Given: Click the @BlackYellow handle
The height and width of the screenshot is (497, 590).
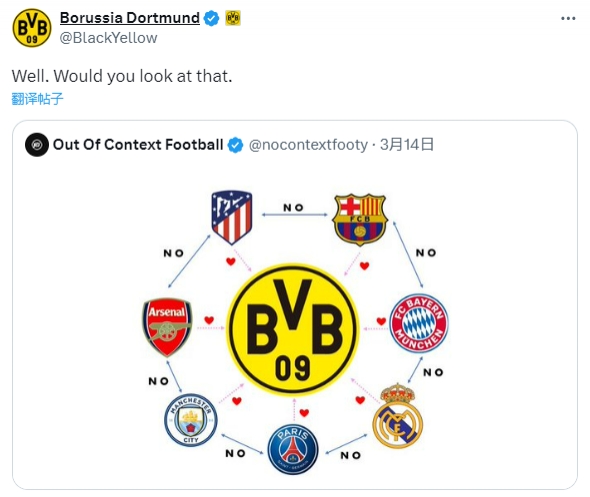Looking at the screenshot, I should point(108,38).
